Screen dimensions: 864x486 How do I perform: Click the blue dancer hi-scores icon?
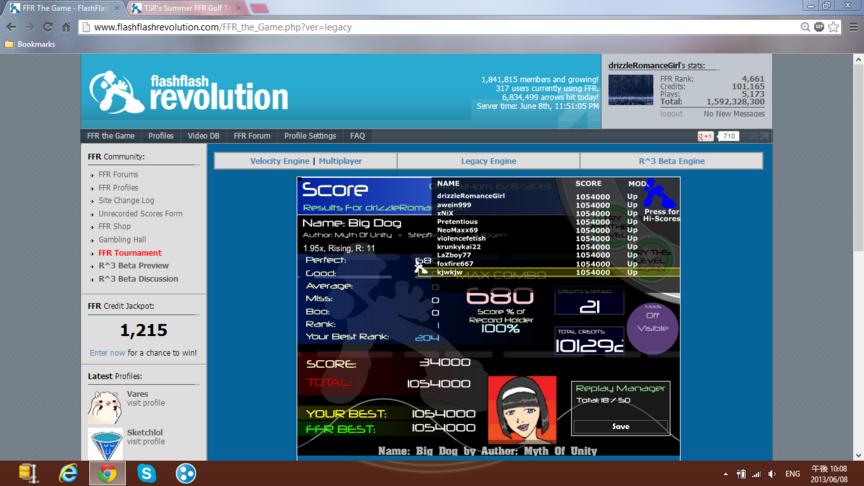coord(658,193)
